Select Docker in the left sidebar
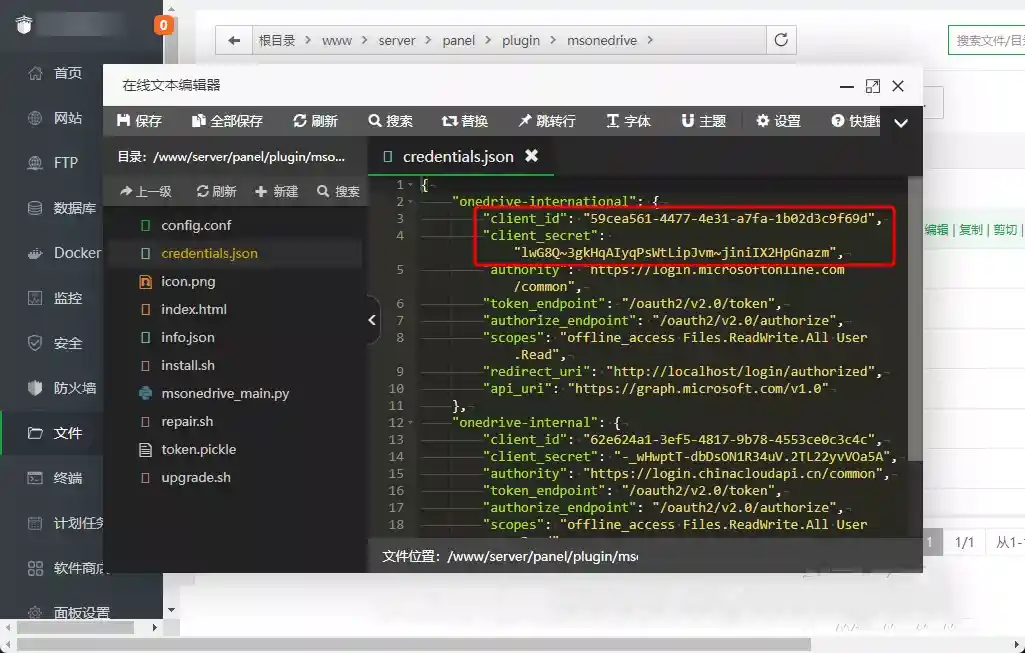This screenshot has width=1025, height=653. 55,253
